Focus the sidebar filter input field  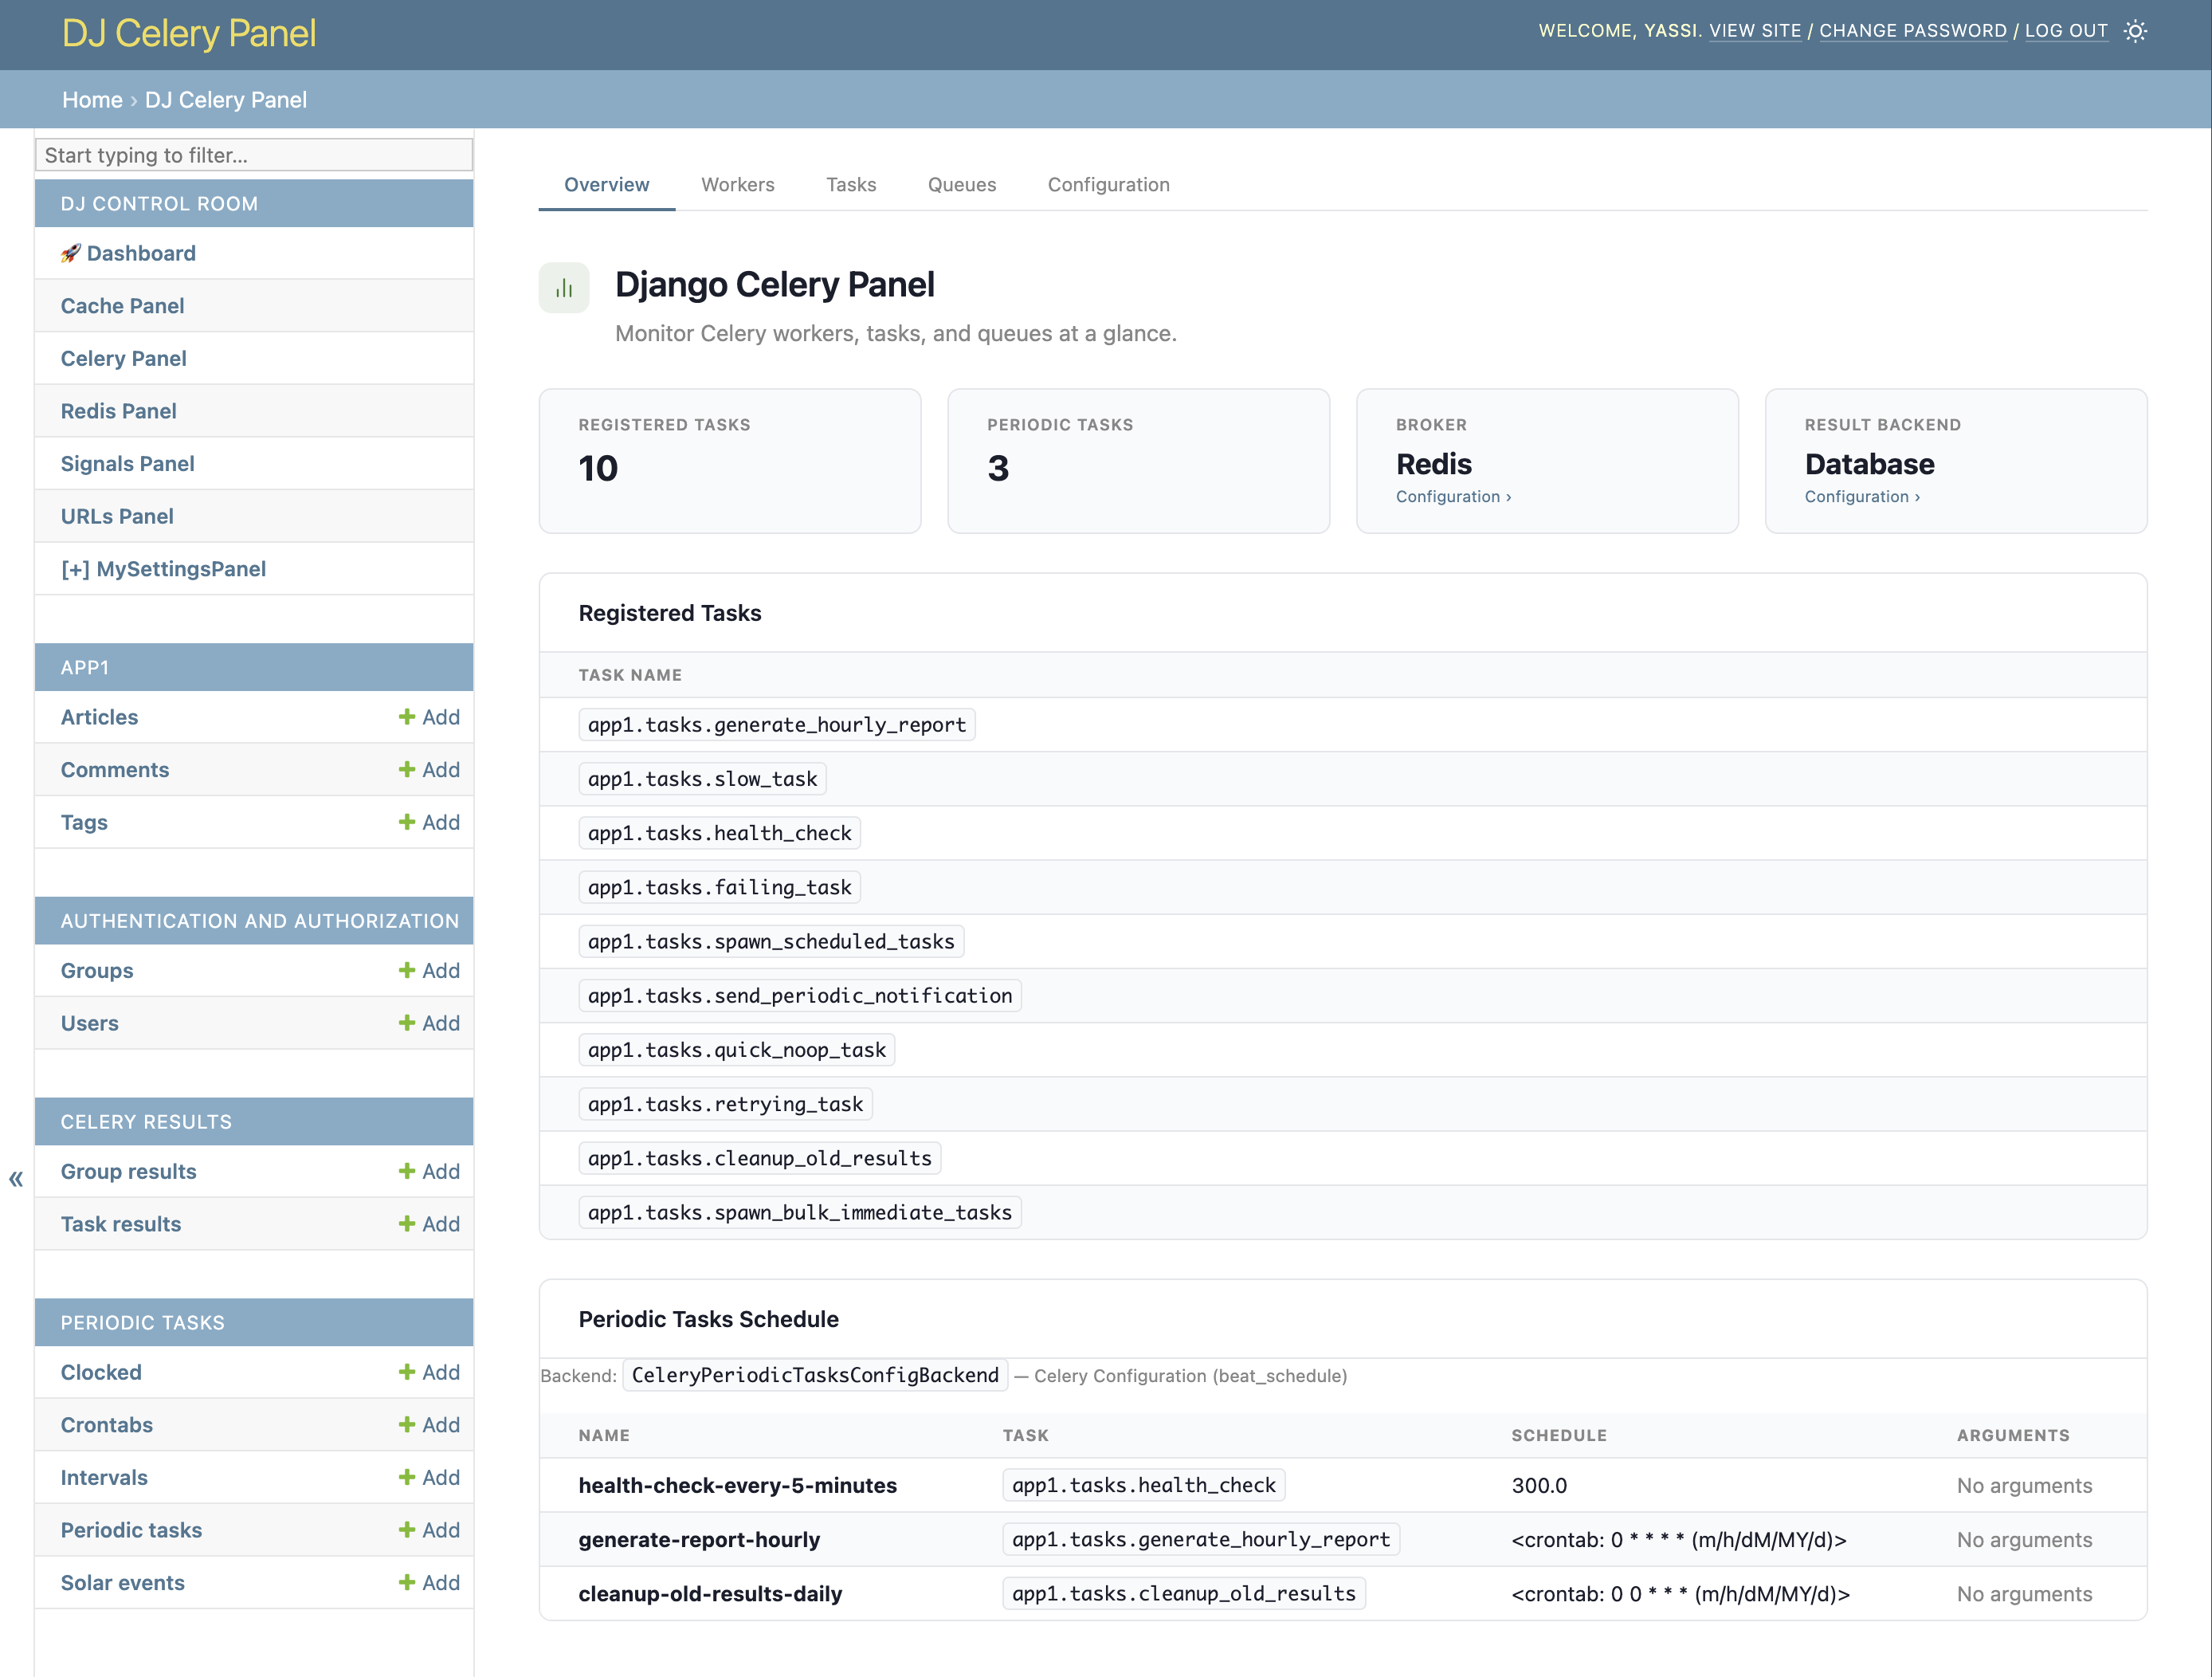(254, 155)
